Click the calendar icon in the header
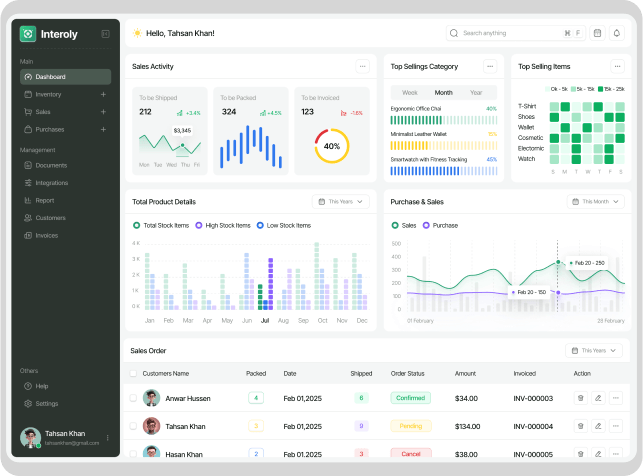The height and width of the screenshot is (476, 643). point(598,33)
